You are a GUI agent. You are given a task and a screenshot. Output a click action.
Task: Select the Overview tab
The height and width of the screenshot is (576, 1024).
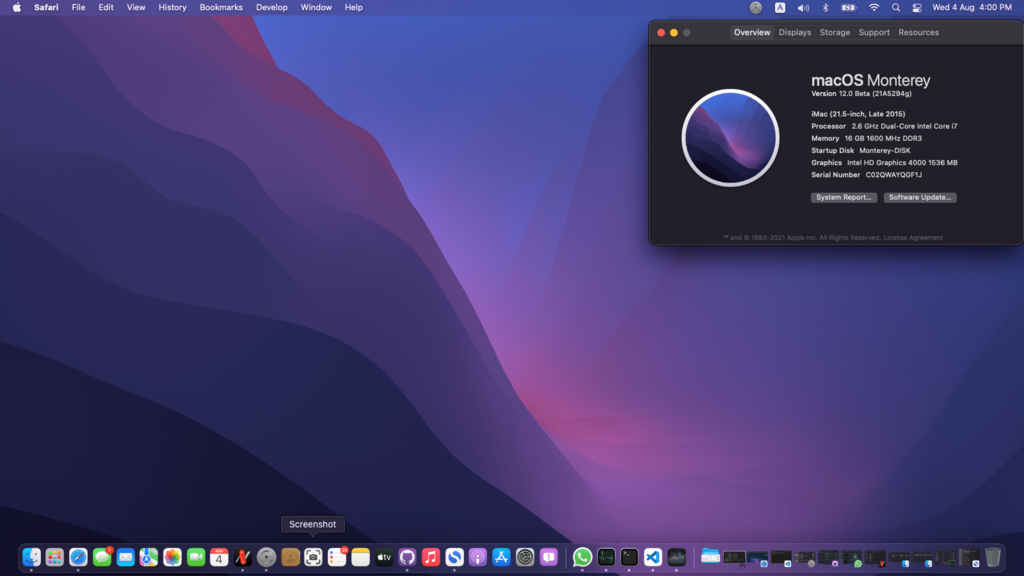pos(752,32)
